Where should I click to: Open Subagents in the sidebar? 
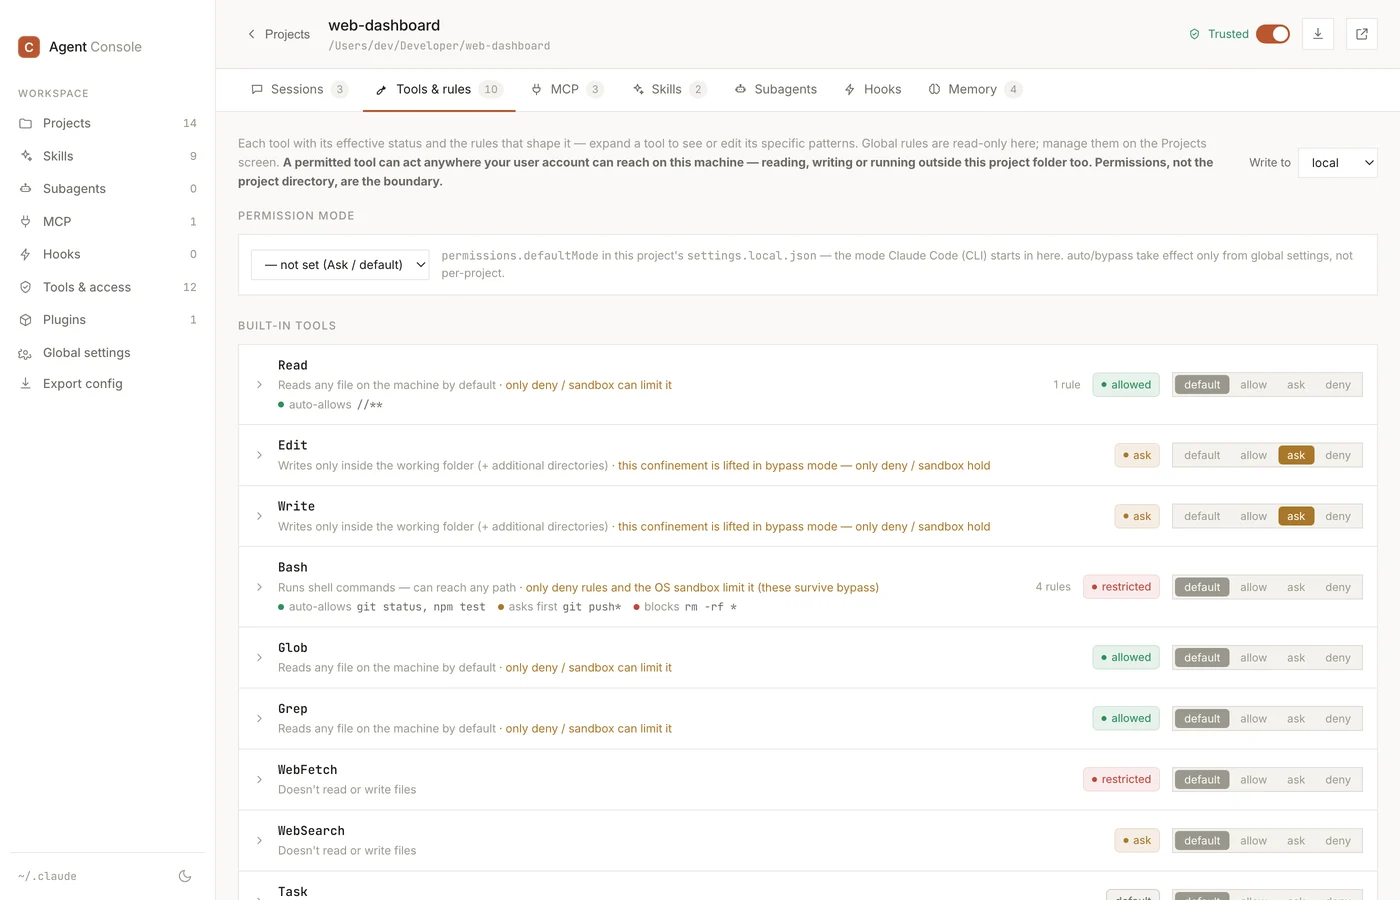click(x=108, y=189)
